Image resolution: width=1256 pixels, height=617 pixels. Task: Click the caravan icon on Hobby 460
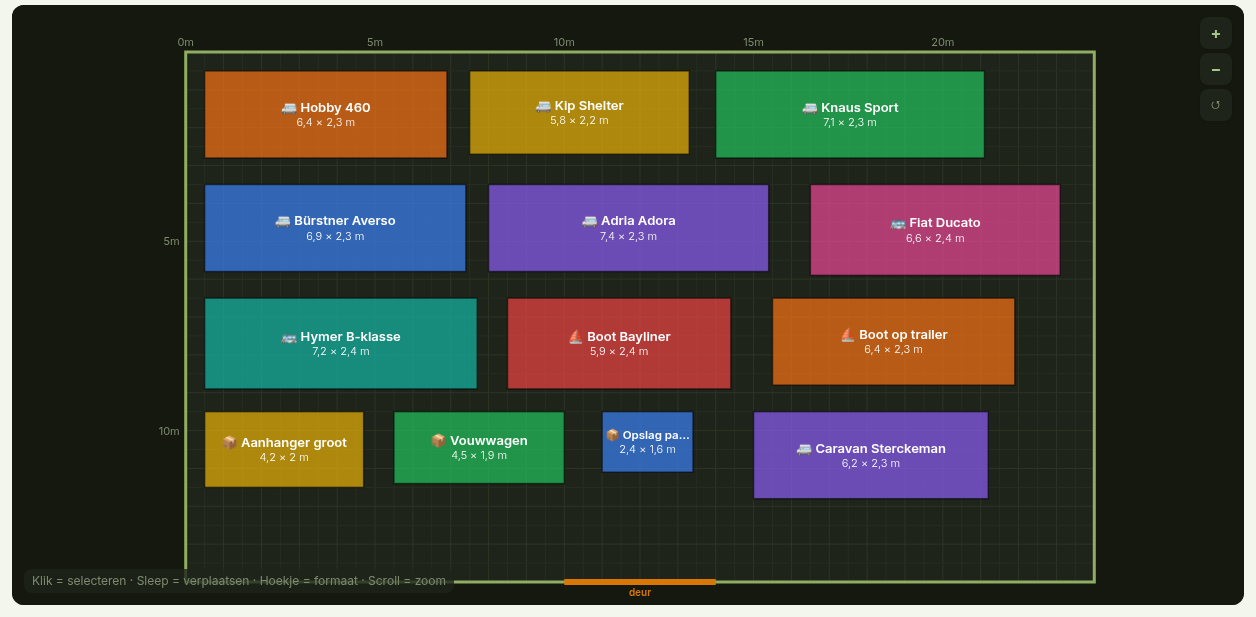point(289,108)
